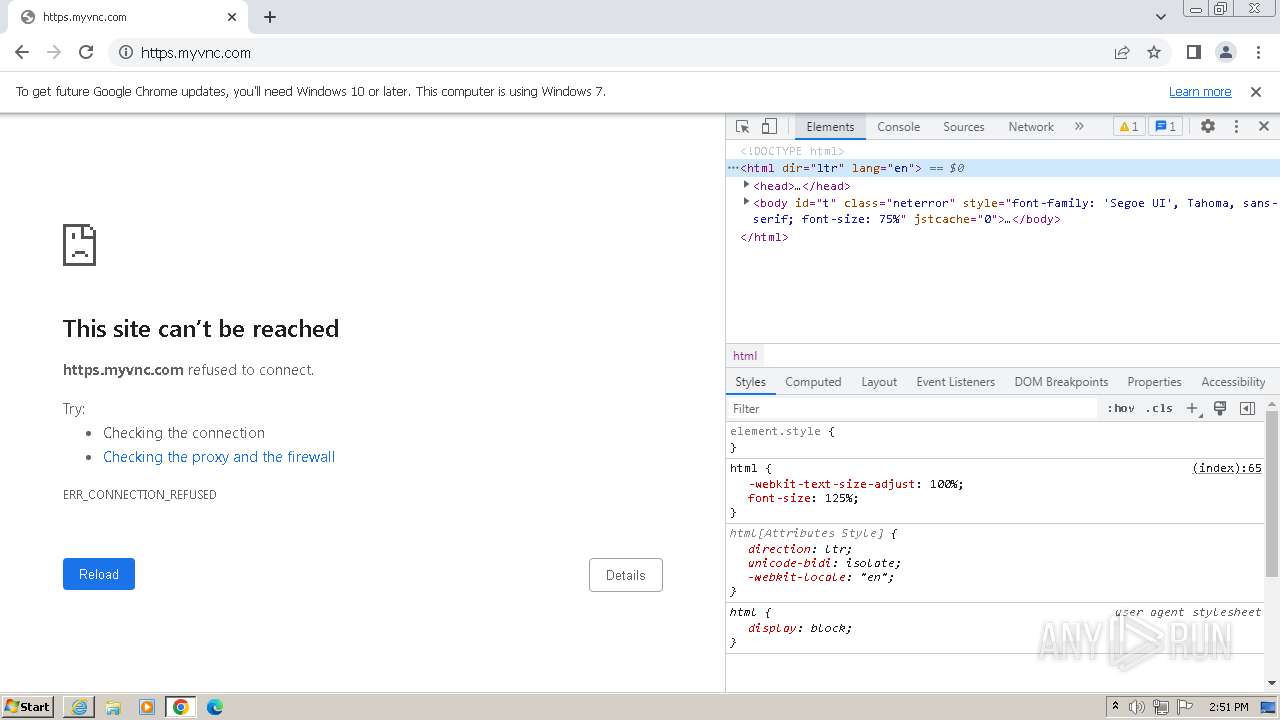The height and width of the screenshot is (720, 1280).
Task: Open DevTools settings gear
Action: click(1208, 127)
